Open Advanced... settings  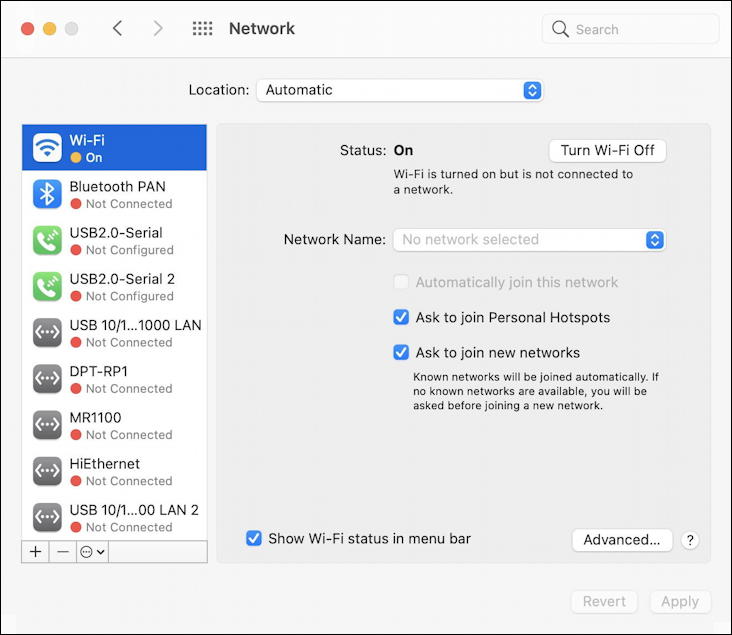pos(622,540)
